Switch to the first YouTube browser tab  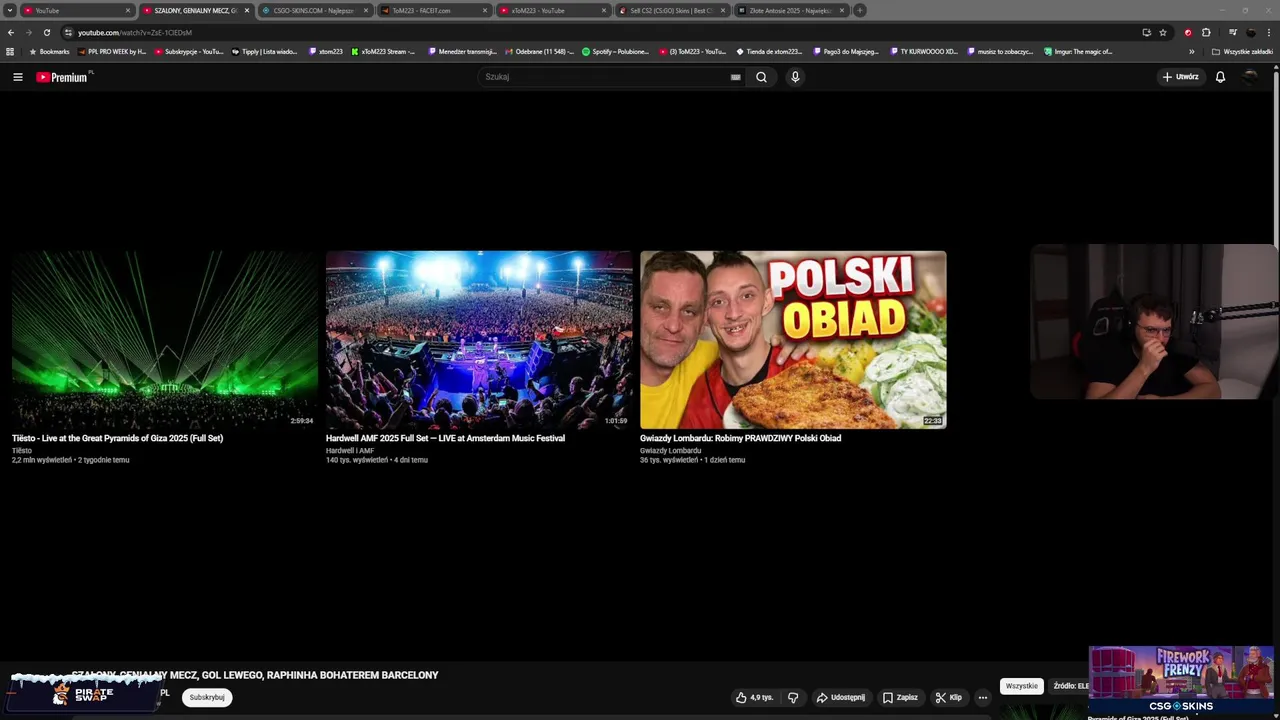[x=77, y=10]
